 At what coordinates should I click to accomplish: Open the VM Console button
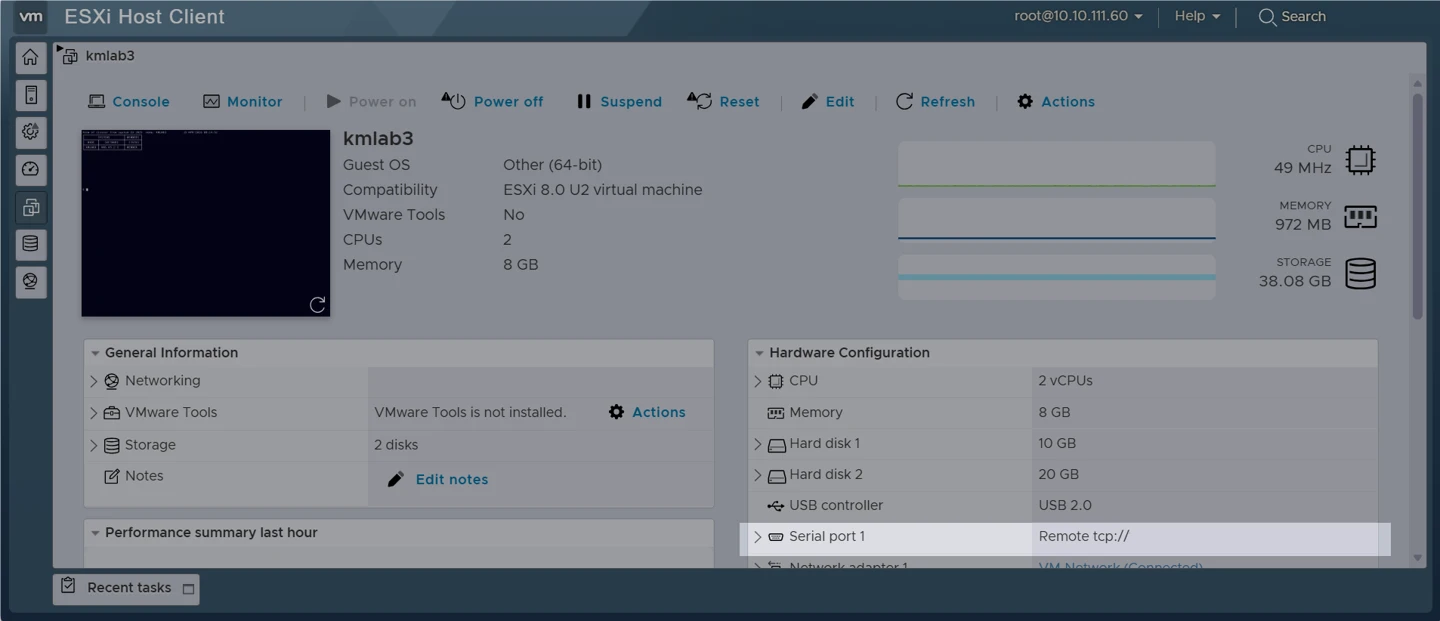[129, 102]
